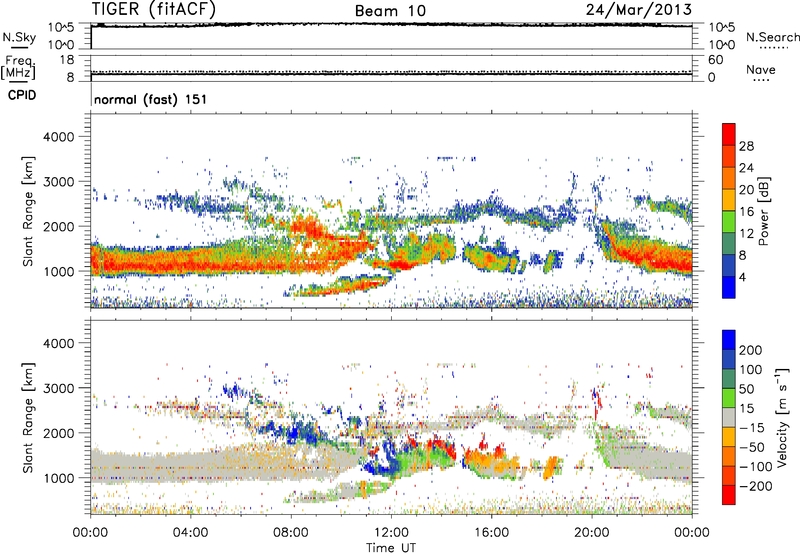Click the 'CPID' label
This screenshot has height=554, width=800.
(x=22, y=95)
